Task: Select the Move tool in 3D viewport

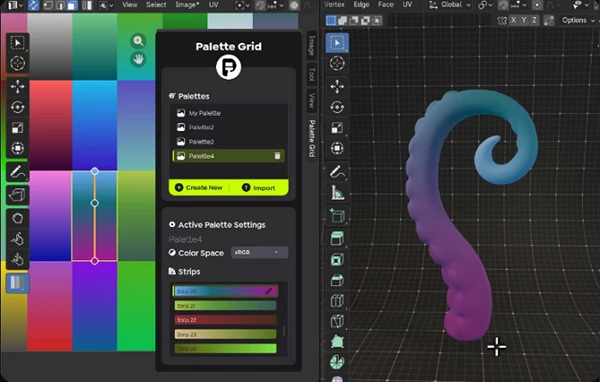Action: pyautogui.click(x=337, y=87)
